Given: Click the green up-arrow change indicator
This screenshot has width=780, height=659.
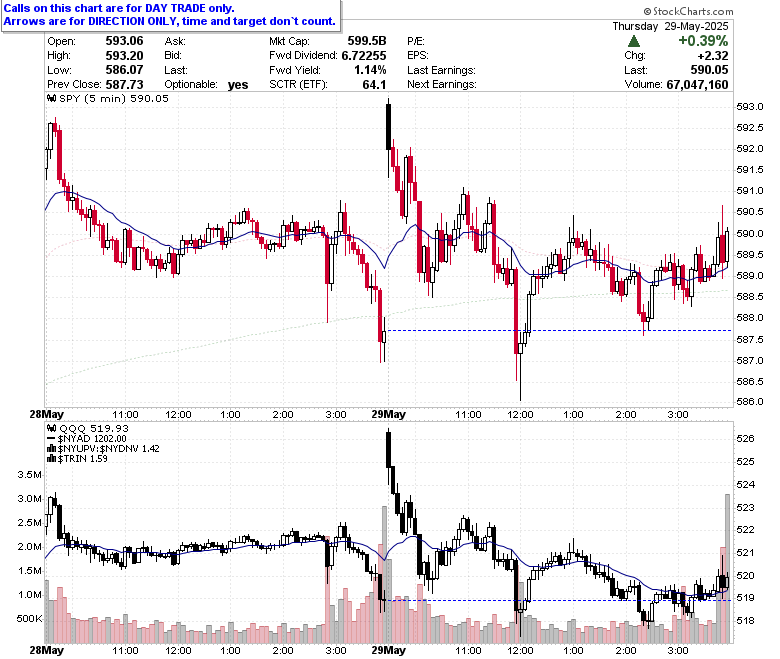Looking at the screenshot, I should click(x=634, y=41).
